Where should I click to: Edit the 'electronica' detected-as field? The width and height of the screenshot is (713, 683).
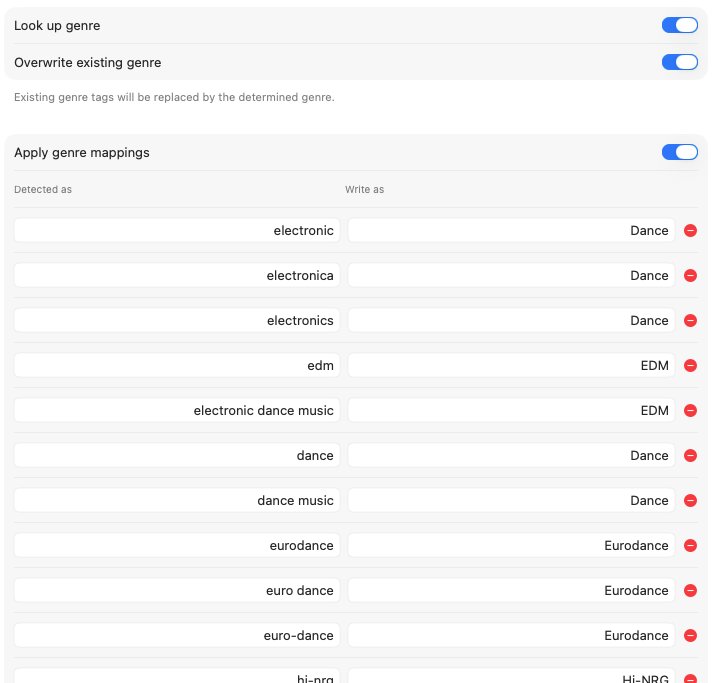177,276
